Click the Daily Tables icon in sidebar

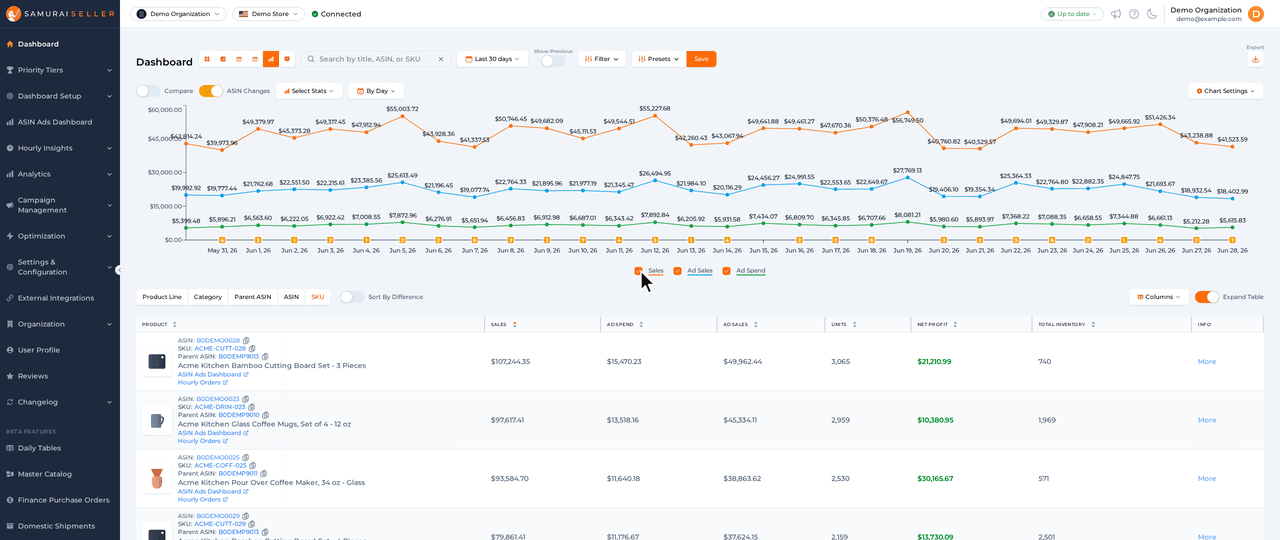click(9, 448)
